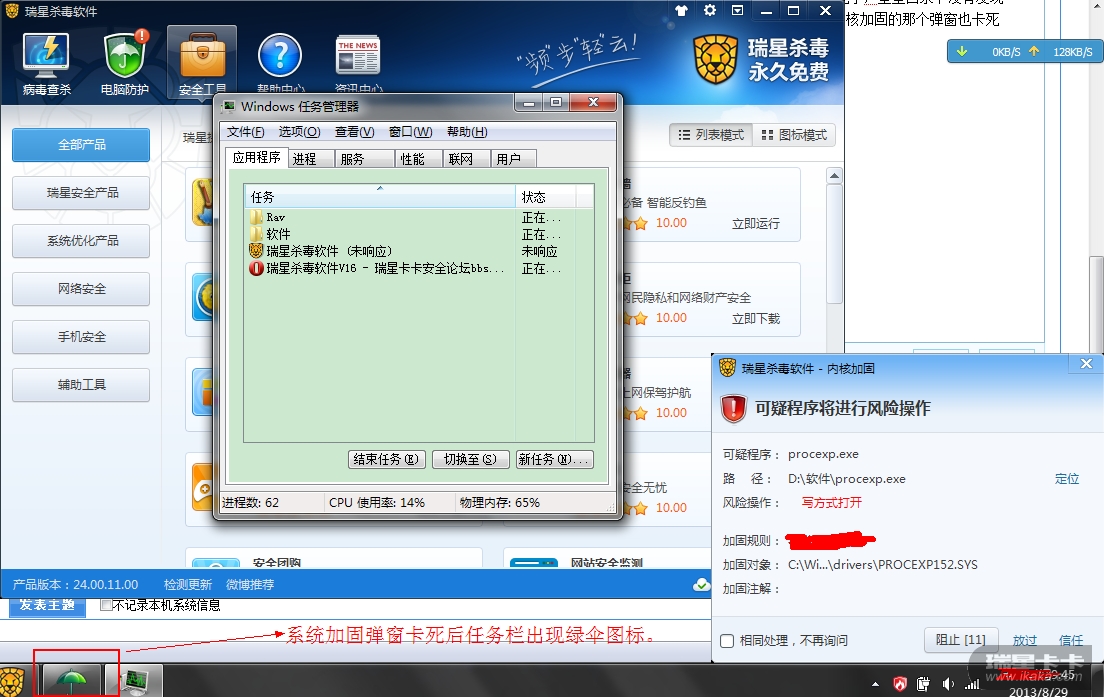Image resolution: width=1104 pixels, height=697 pixels.
Task: Select the 瑞星杀毒软件V16 forum task row
Action: click(x=419, y=268)
